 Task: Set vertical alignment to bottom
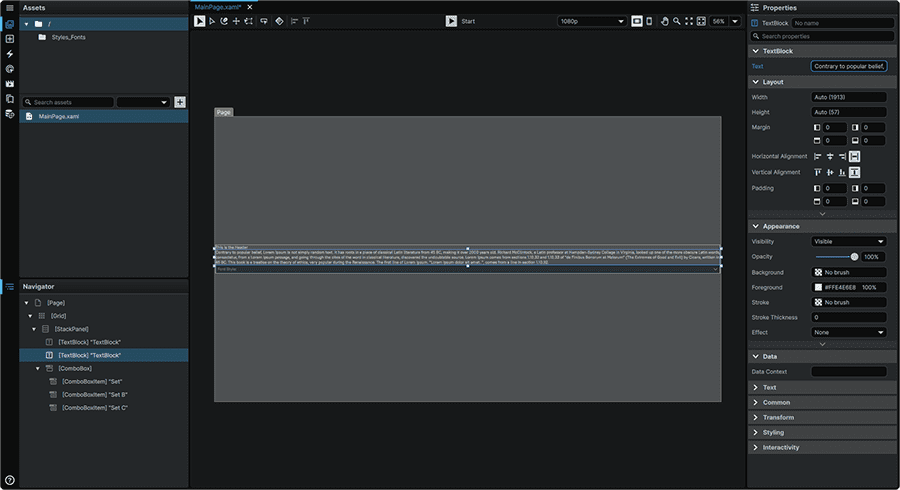[x=842, y=172]
